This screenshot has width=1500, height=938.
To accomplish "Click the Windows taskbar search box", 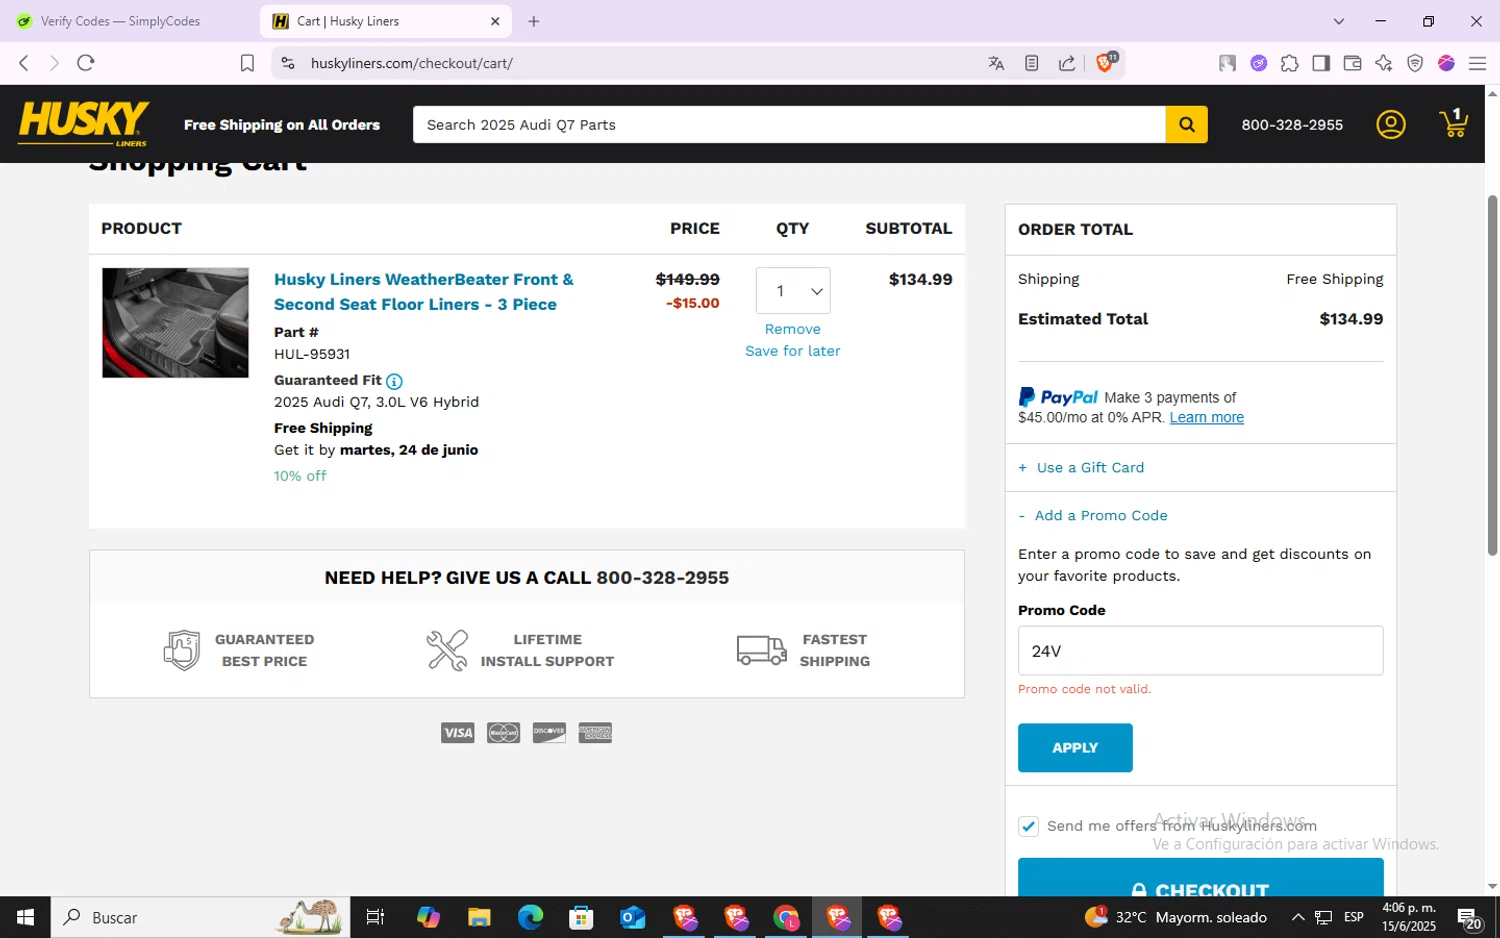I will click(200, 917).
